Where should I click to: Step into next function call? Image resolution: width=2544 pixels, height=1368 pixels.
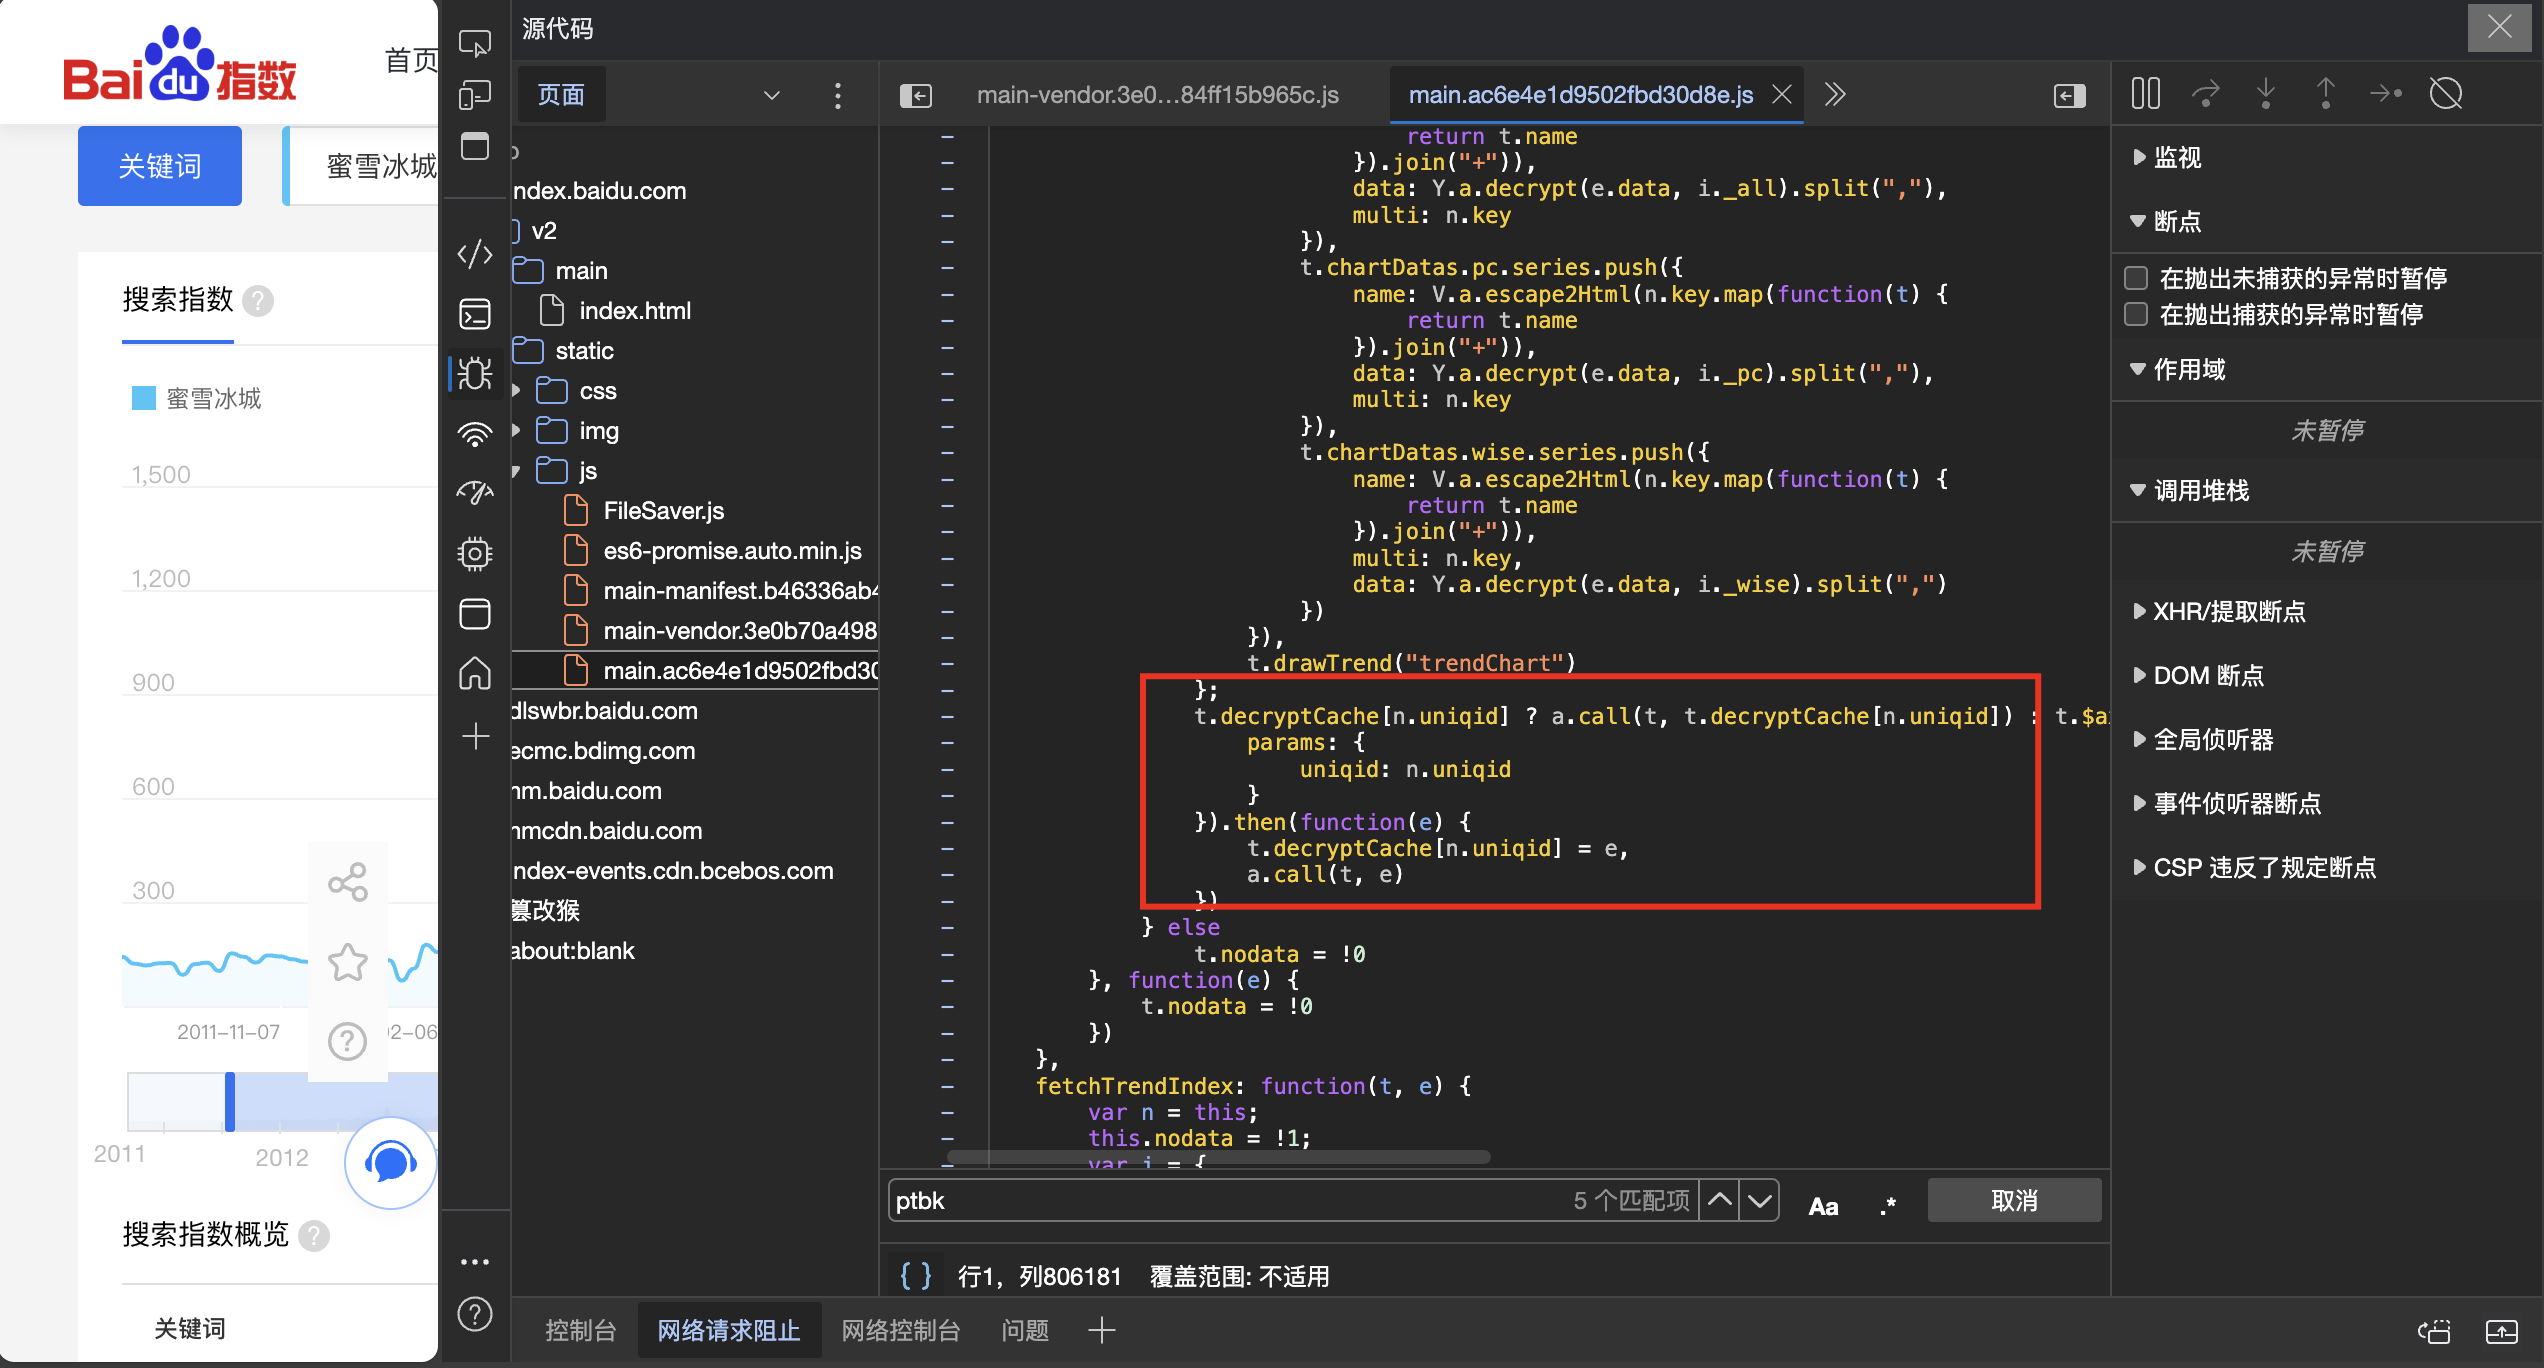[x=2266, y=92]
